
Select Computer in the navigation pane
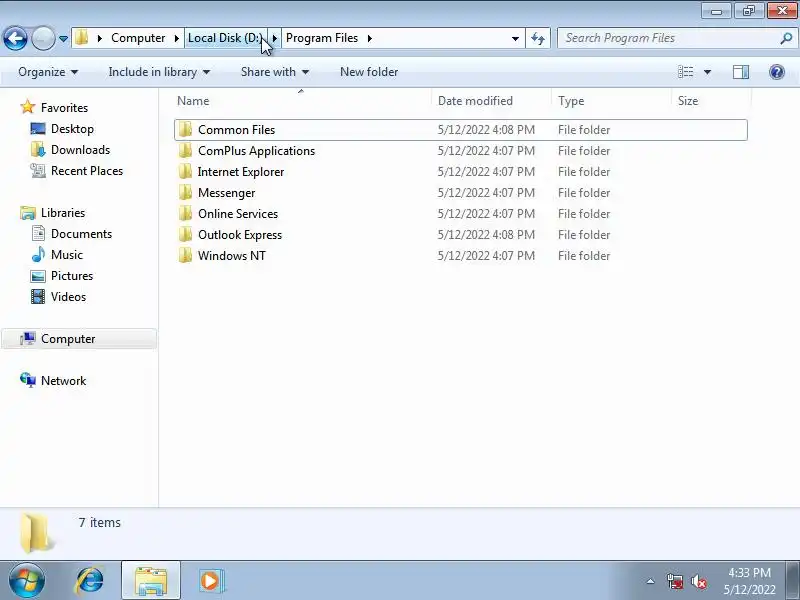click(x=79, y=339)
